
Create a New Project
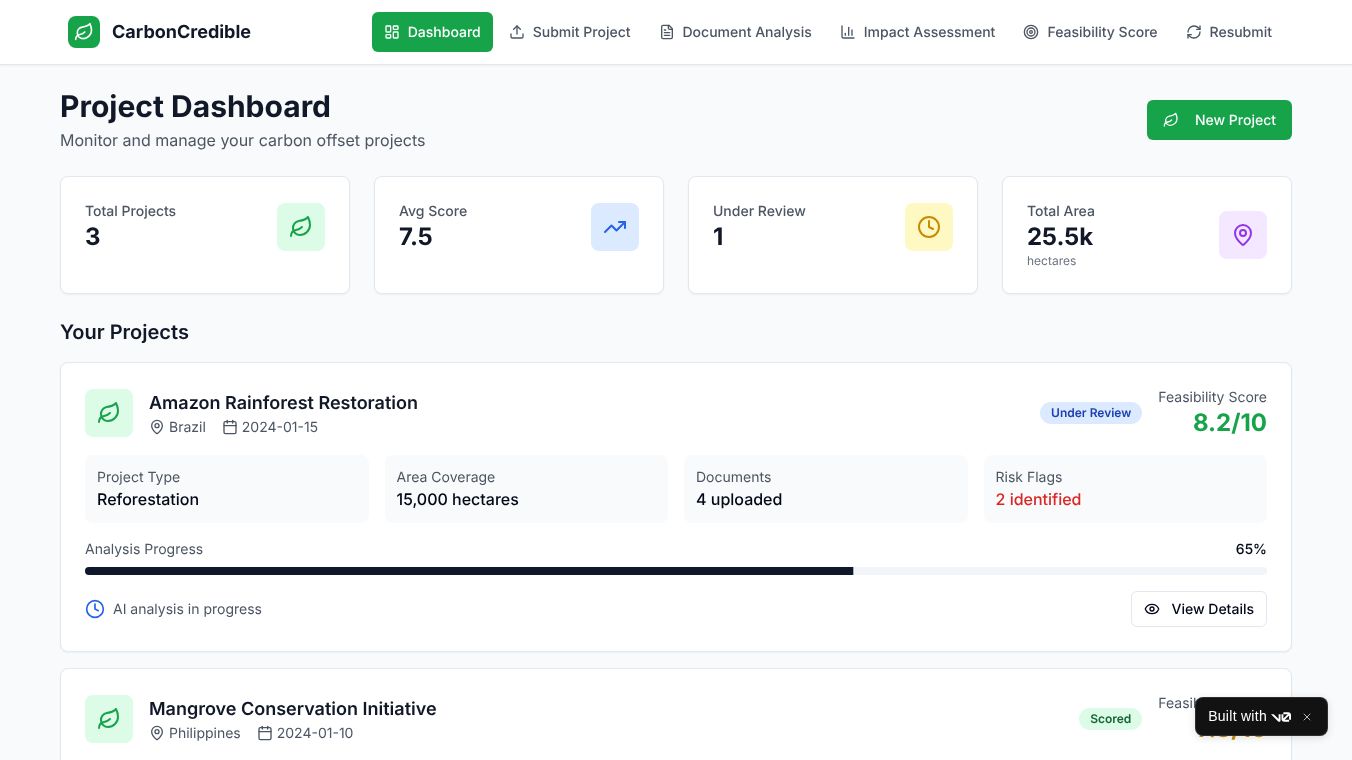(x=1219, y=120)
